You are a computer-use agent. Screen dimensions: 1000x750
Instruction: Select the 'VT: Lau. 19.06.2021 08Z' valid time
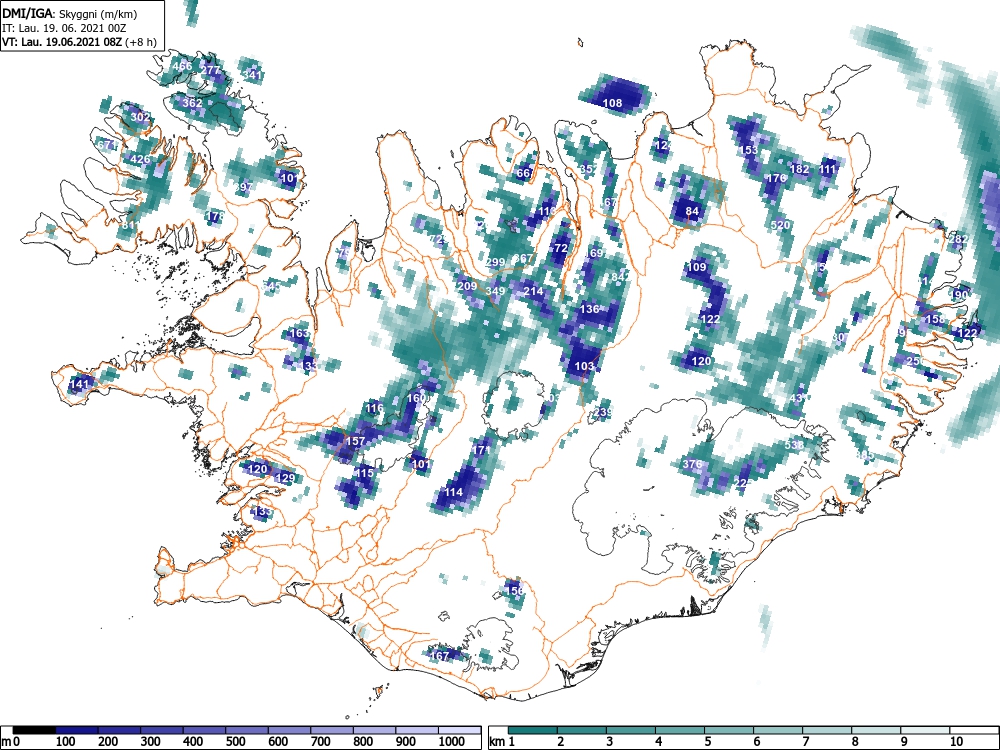(x=63, y=42)
